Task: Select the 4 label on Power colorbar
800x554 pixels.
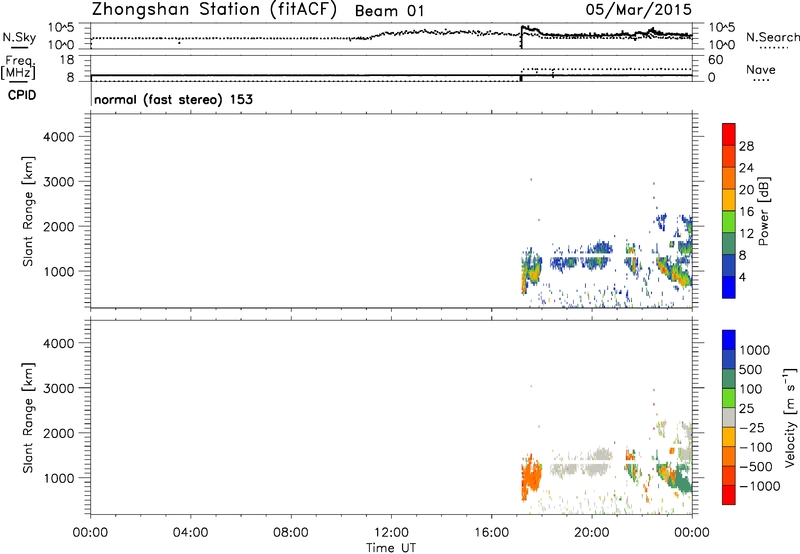Action: (742, 278)
